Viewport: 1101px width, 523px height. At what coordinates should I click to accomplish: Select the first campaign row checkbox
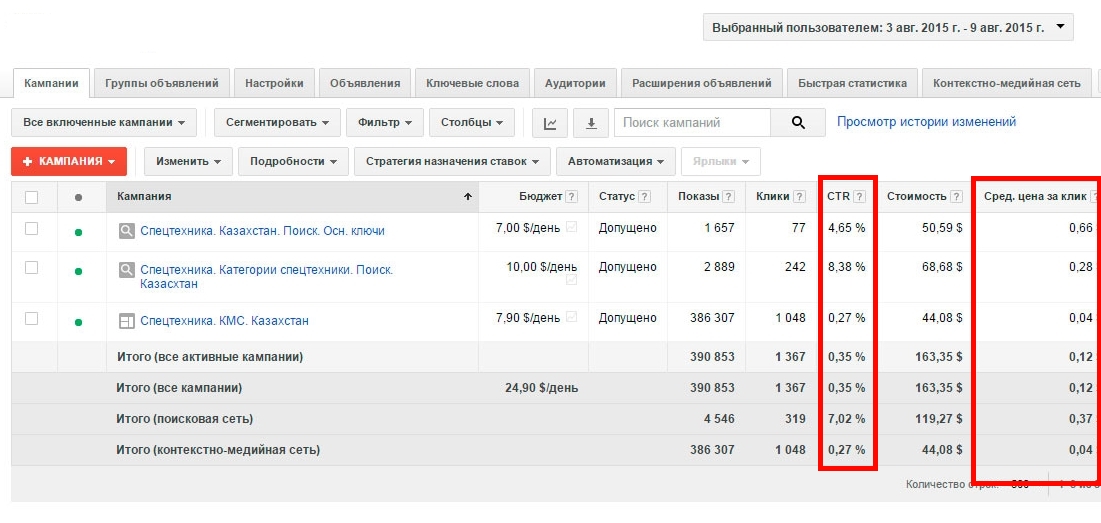point(32,229)
